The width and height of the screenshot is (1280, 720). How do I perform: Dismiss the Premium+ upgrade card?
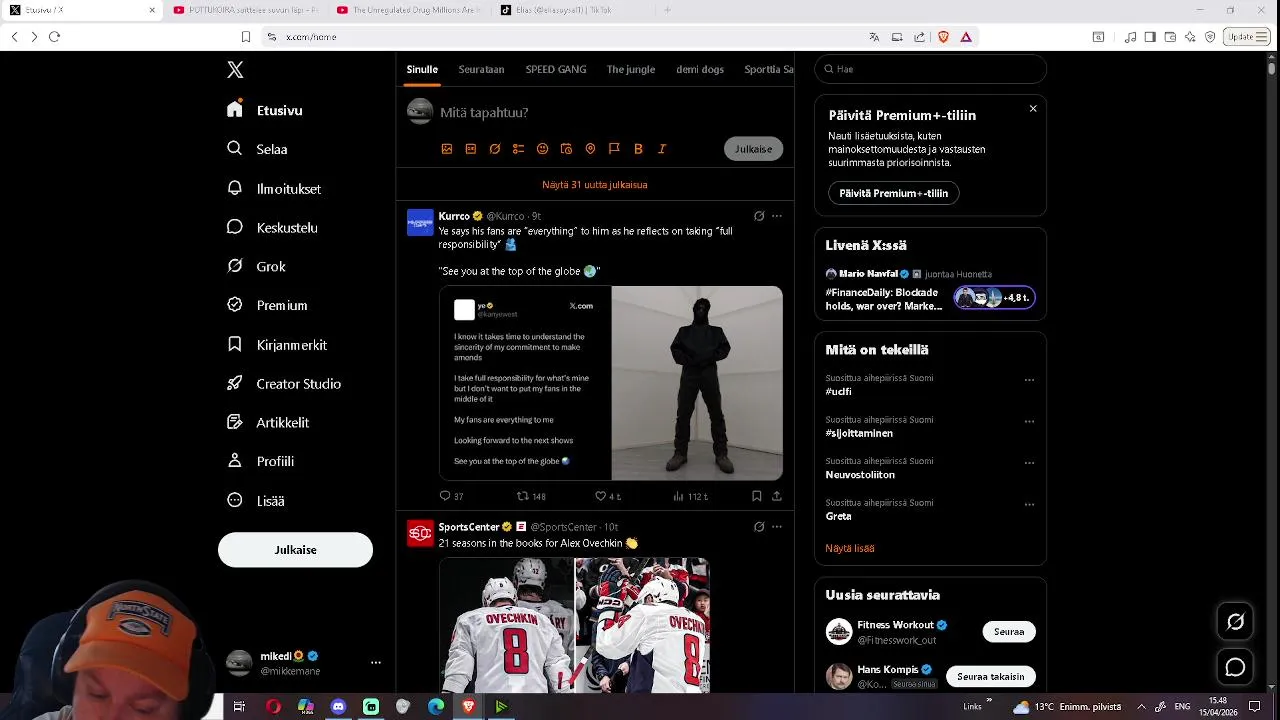click(1033, 109)
